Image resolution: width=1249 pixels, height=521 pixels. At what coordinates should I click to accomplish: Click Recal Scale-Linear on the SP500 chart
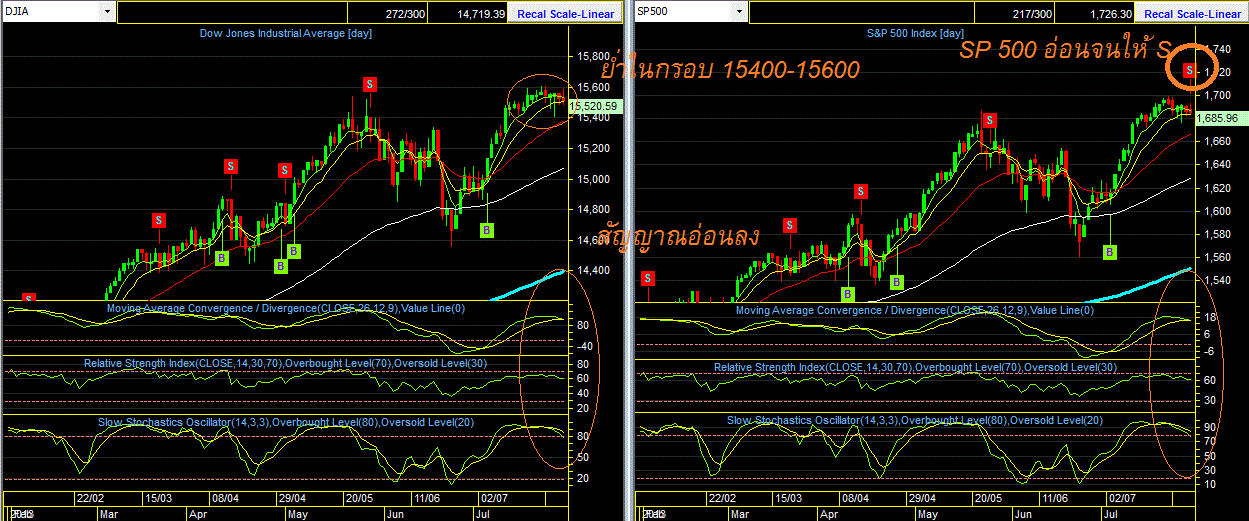point(1192,14)
